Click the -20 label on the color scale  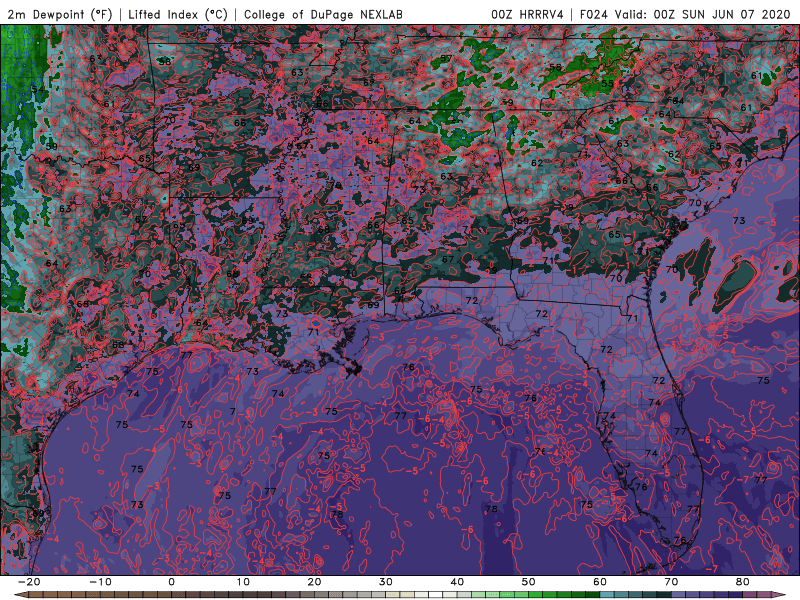[x=29, y=582]
